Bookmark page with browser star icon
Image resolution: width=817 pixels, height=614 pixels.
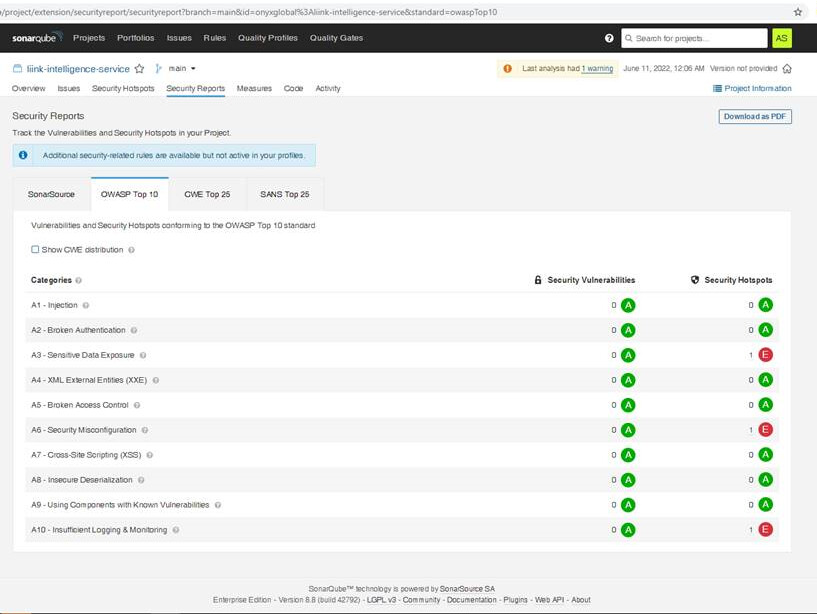(798, 12)
